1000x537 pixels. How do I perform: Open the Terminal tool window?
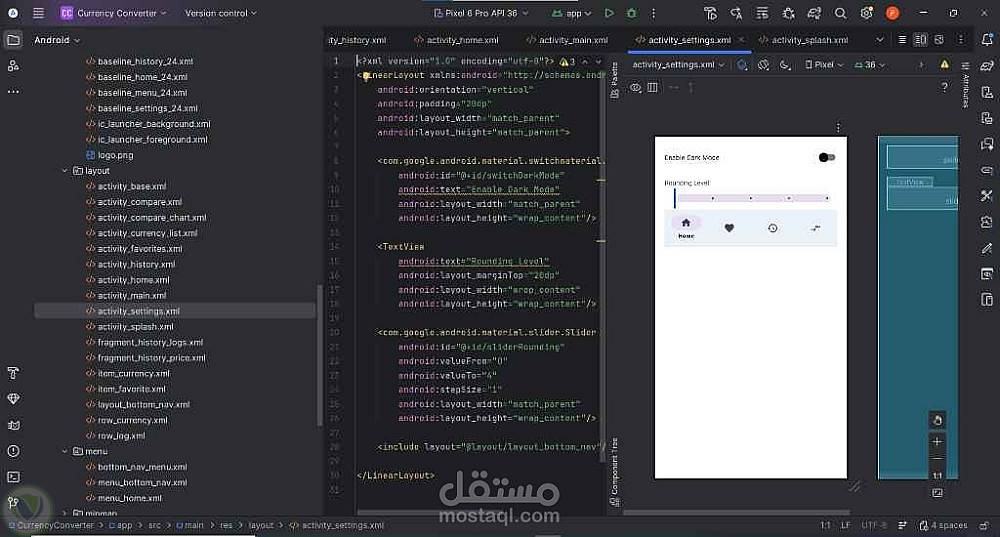(x=13, y=477)
